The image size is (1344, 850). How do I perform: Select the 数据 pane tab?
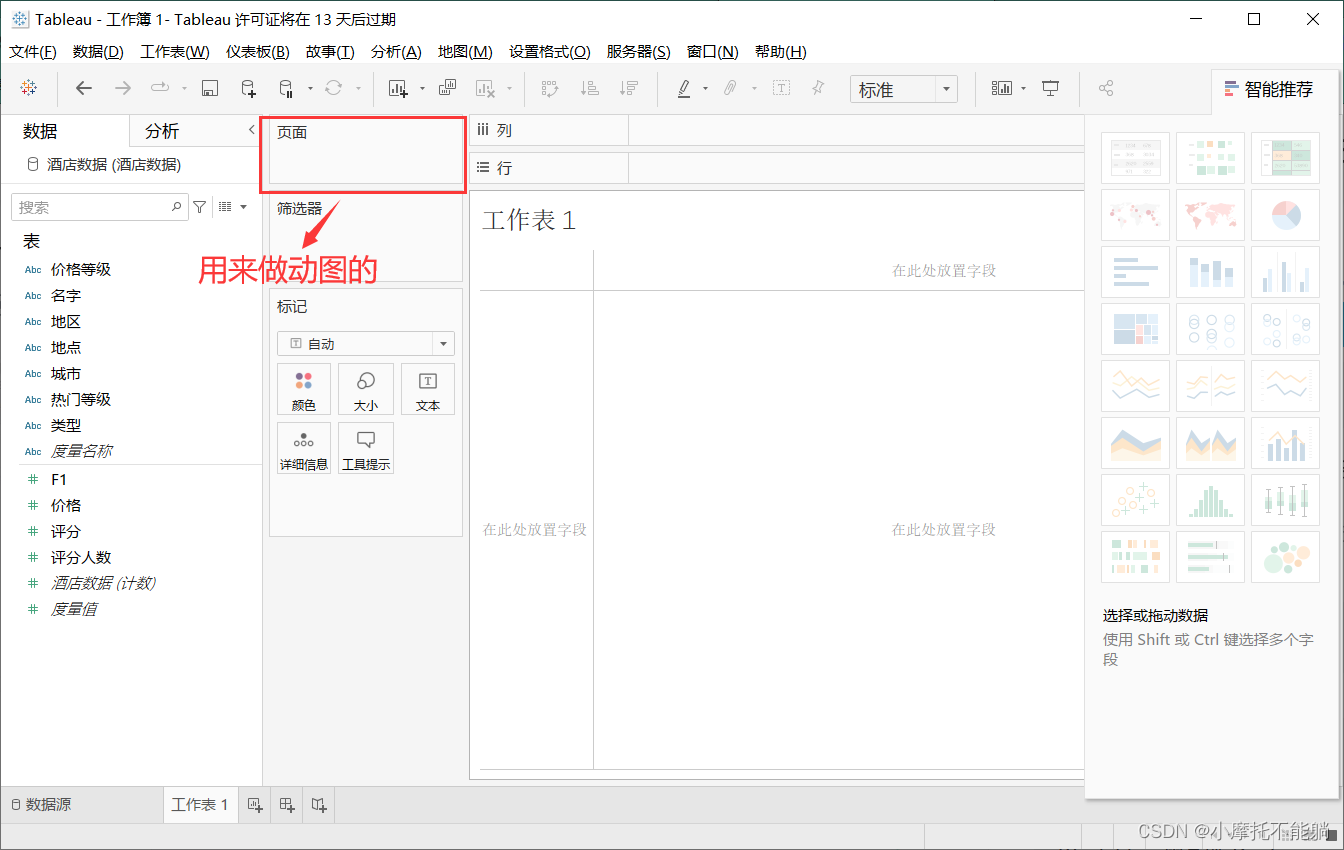point(40,131)
